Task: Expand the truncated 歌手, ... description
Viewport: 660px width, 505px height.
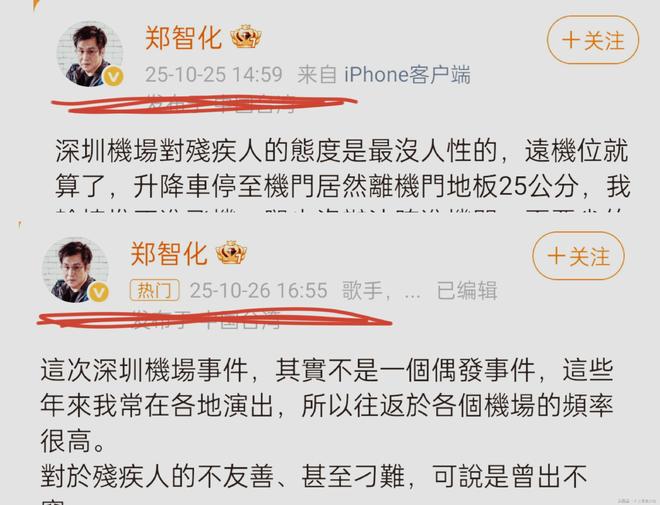Action: 381,291
